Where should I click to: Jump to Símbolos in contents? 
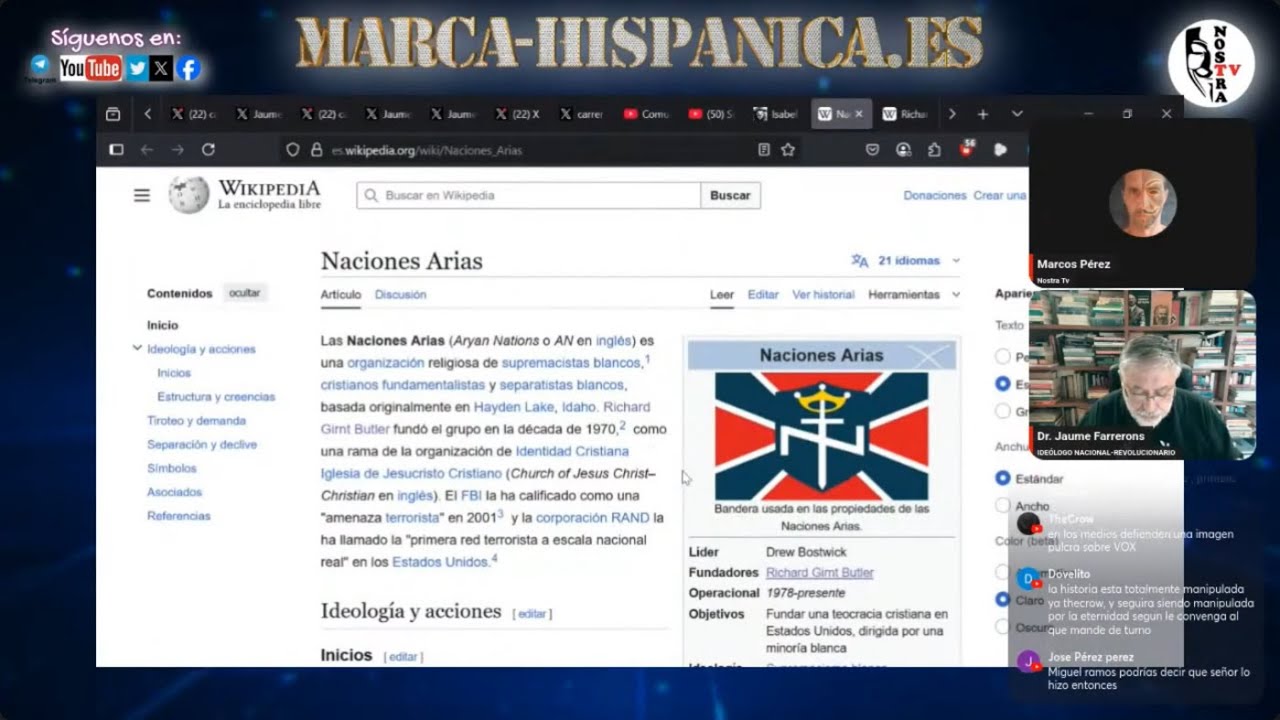(x=172, y=468)
